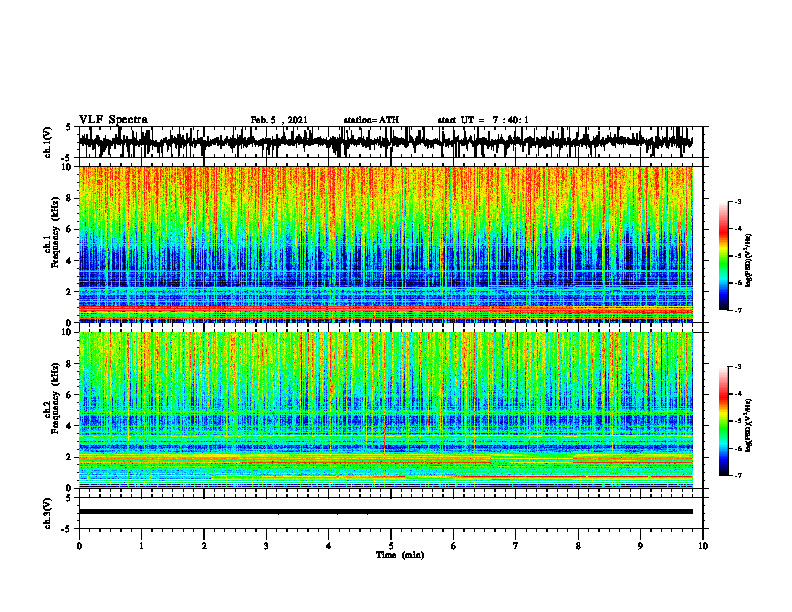
Task: Click the "station=ATH" label
Action: click(371, 120)
